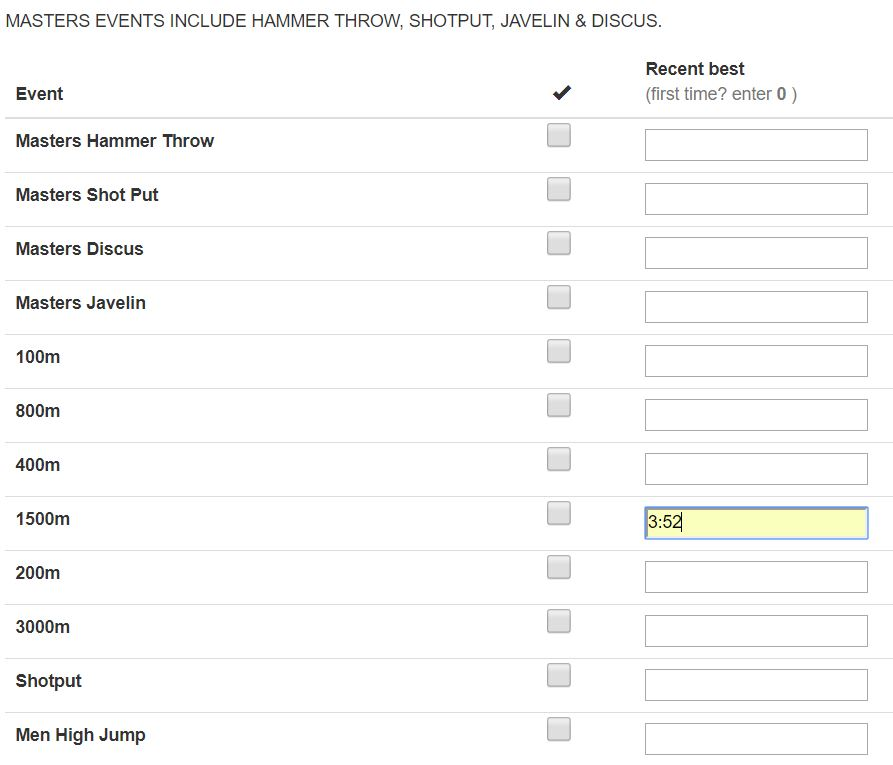Check the 1500m event checkbox
Viewport: 893px width, 765px height.
tap(559, 513)
